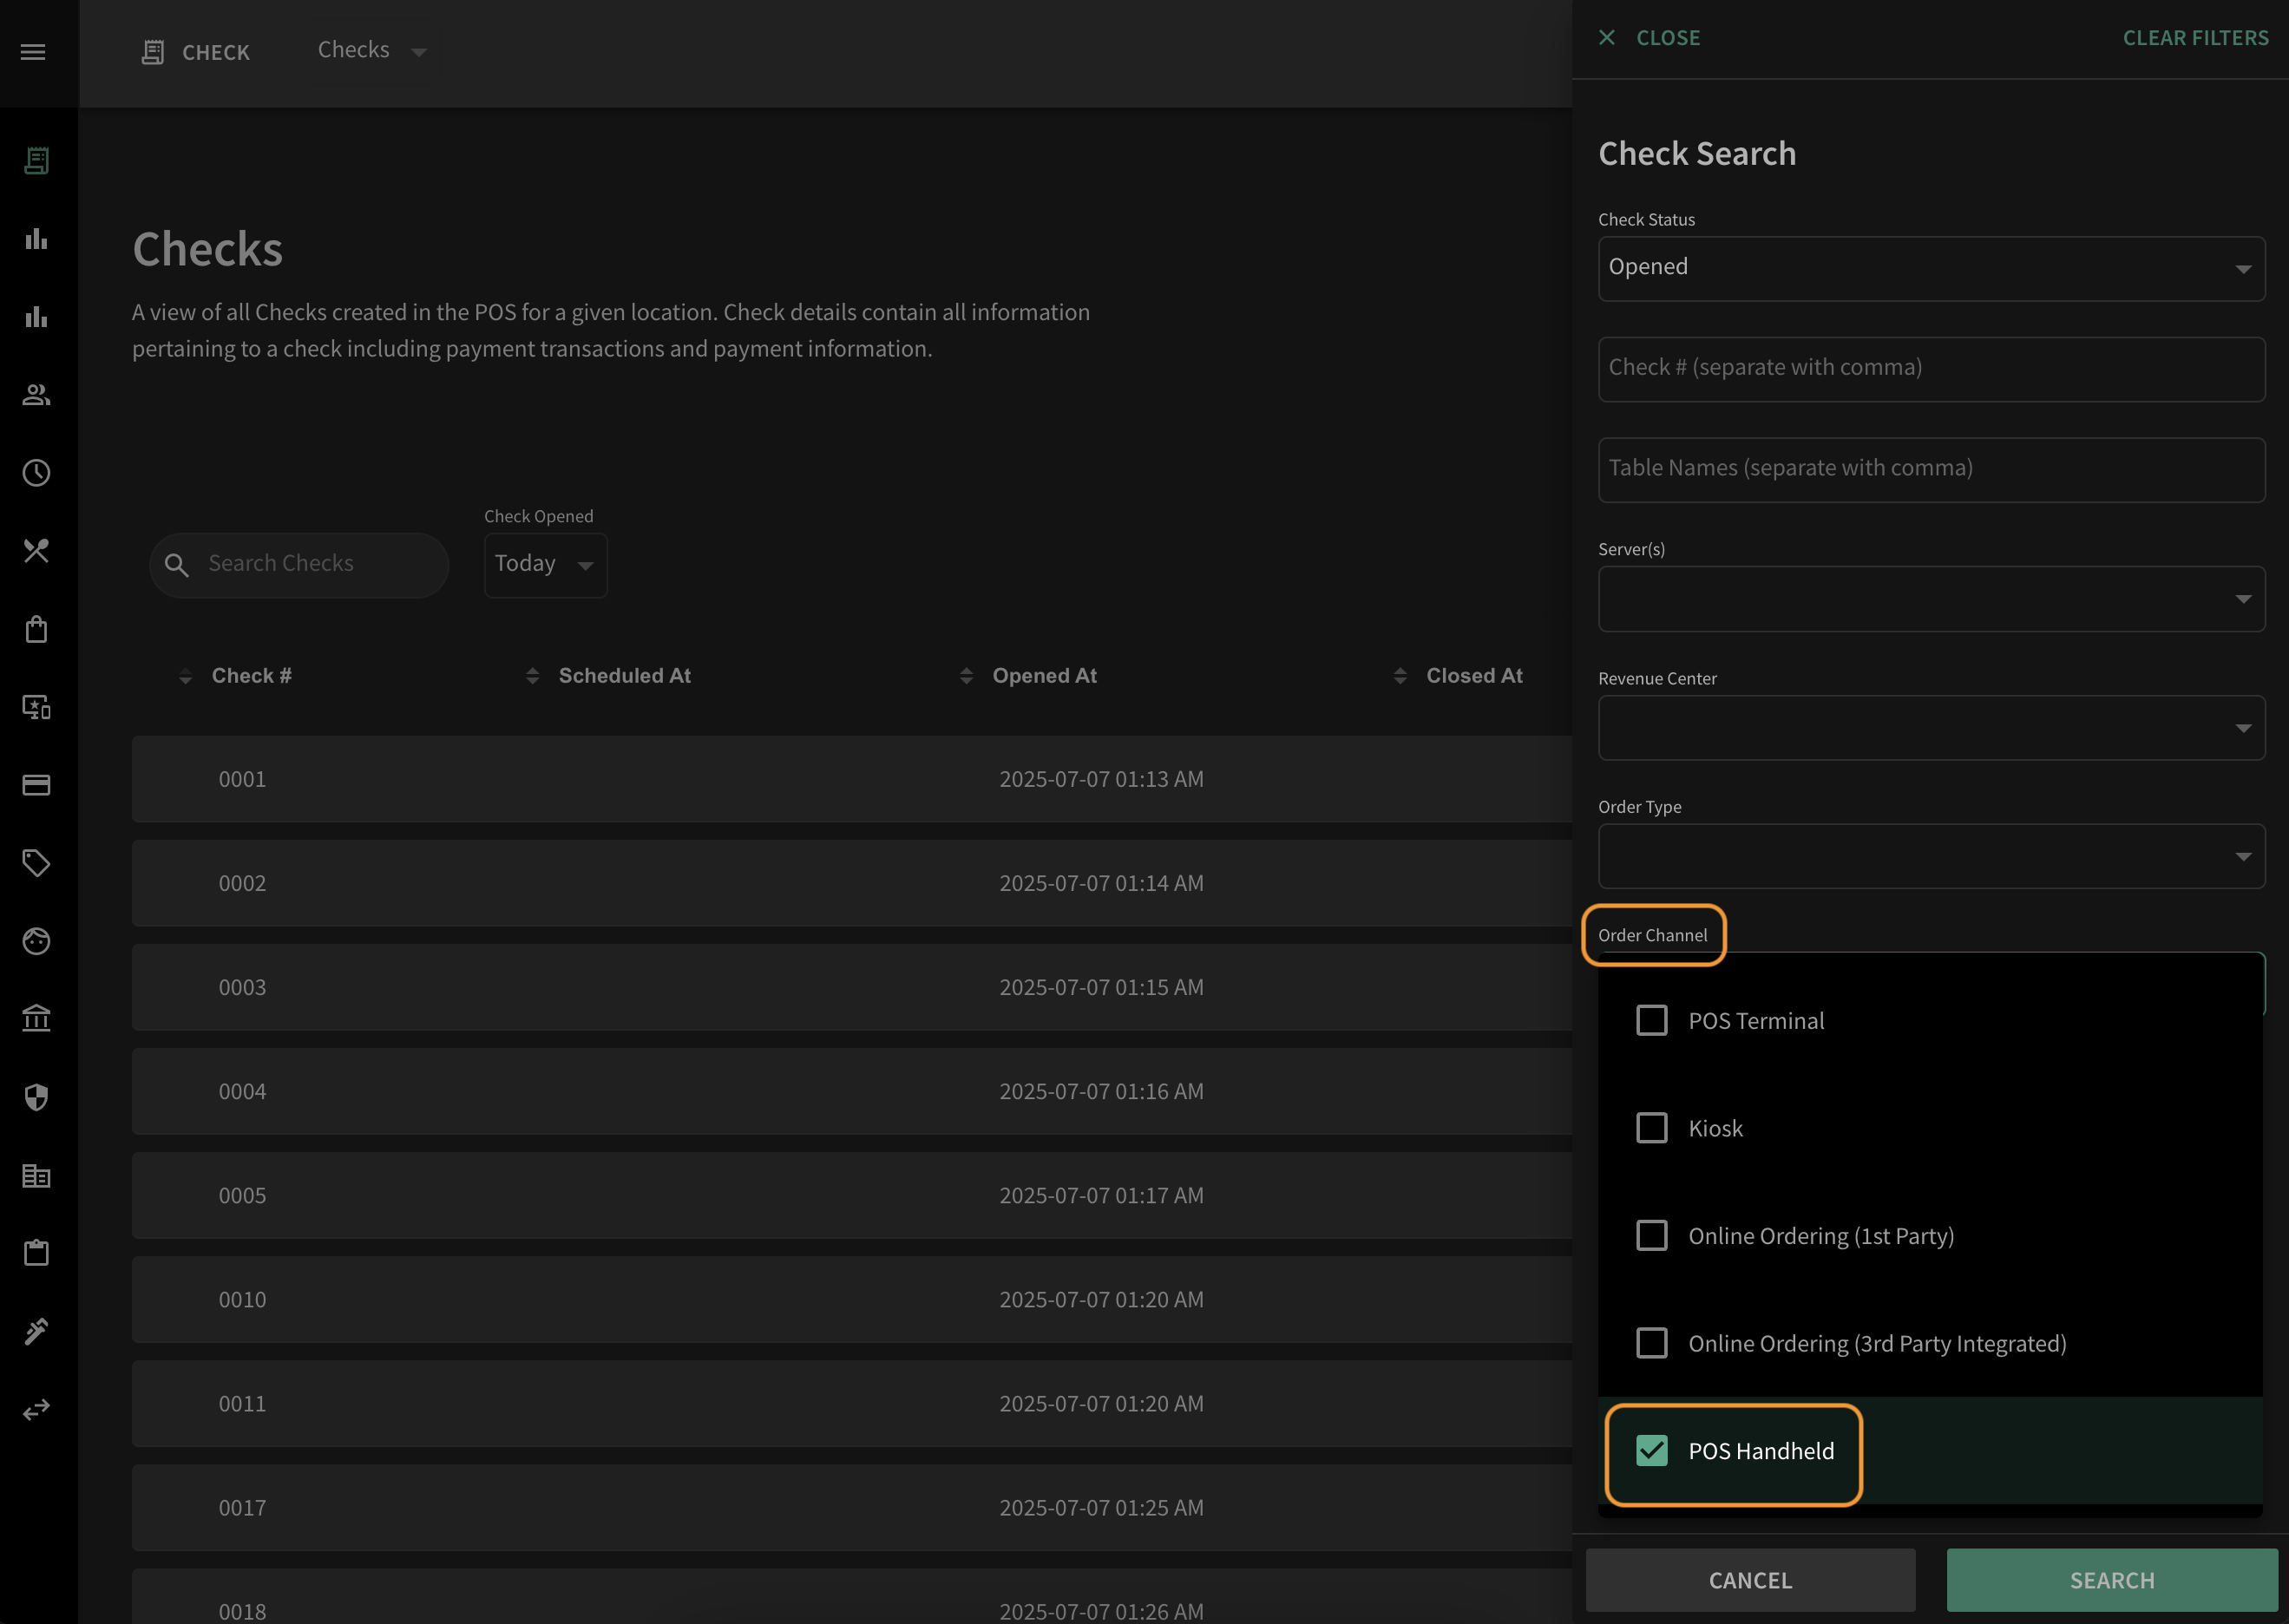
Task: Expand the Check Status dropdown
Action: coord(1931,268)
